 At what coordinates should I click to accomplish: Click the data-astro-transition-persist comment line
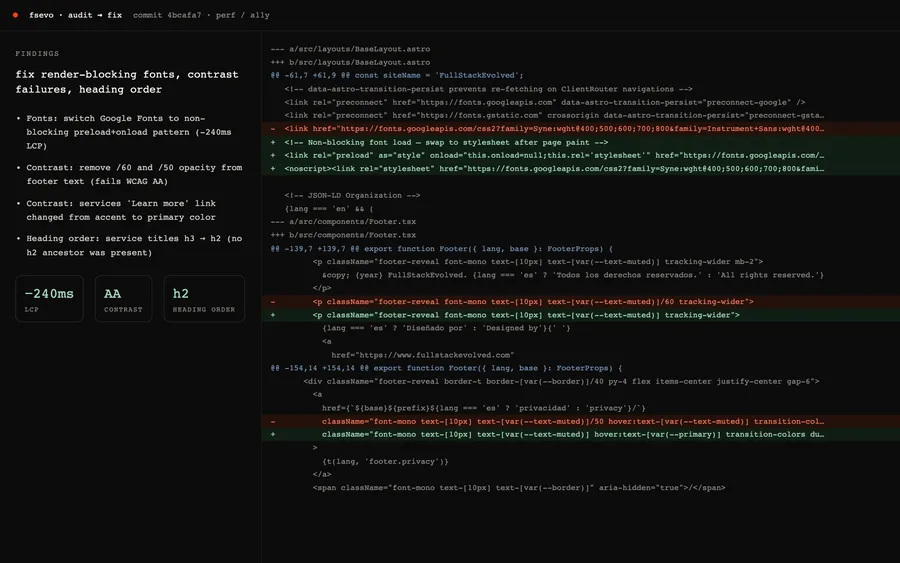pos(488,89)
